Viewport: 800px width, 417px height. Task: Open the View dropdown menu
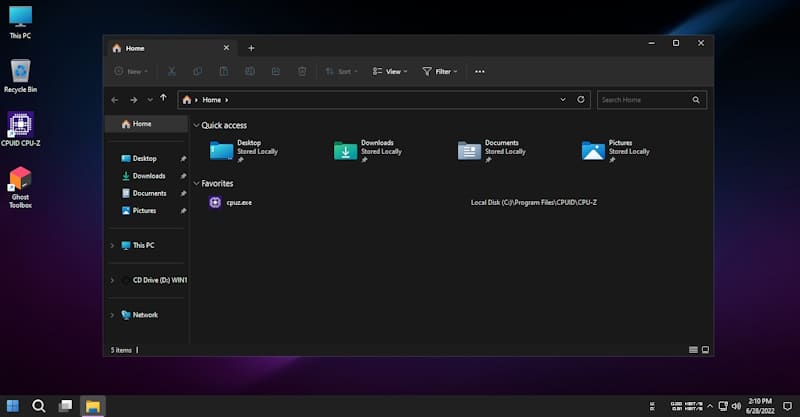pos(387,72)
